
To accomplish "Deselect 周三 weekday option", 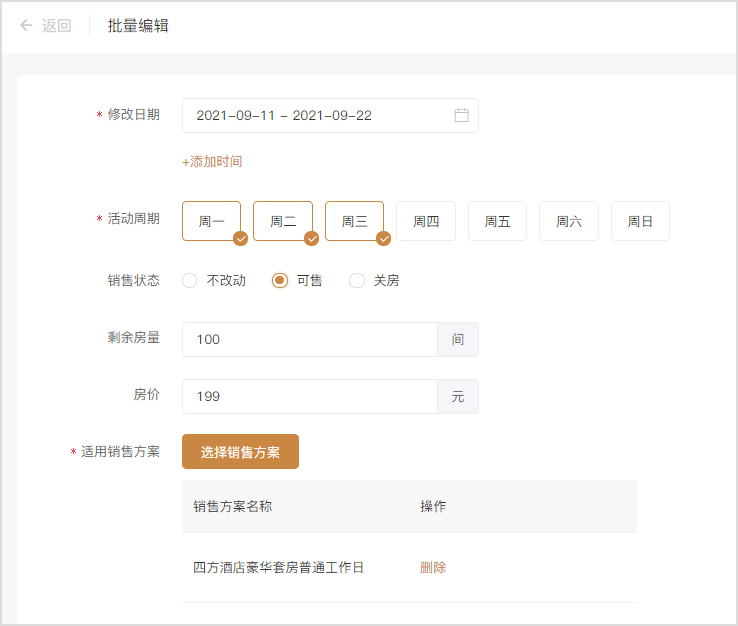I will [x=355, y=222].
